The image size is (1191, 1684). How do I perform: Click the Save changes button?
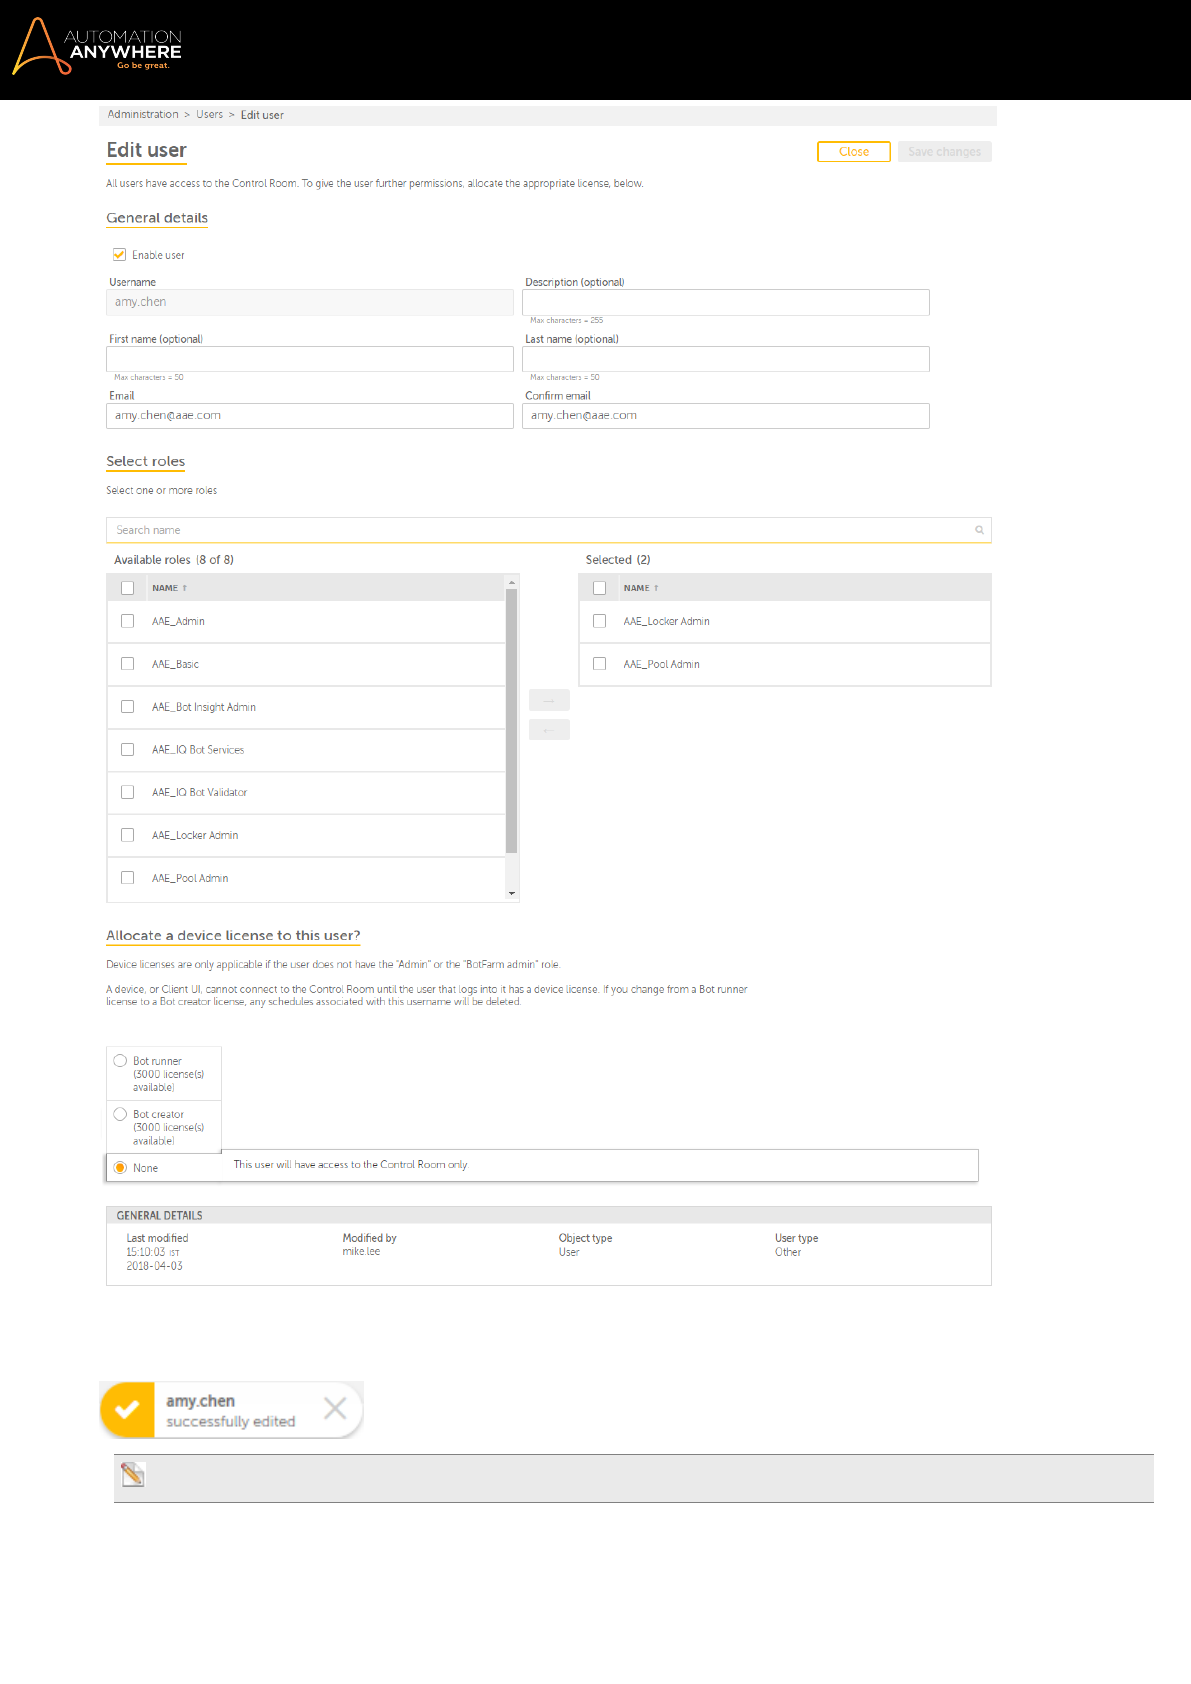point(944,152)
